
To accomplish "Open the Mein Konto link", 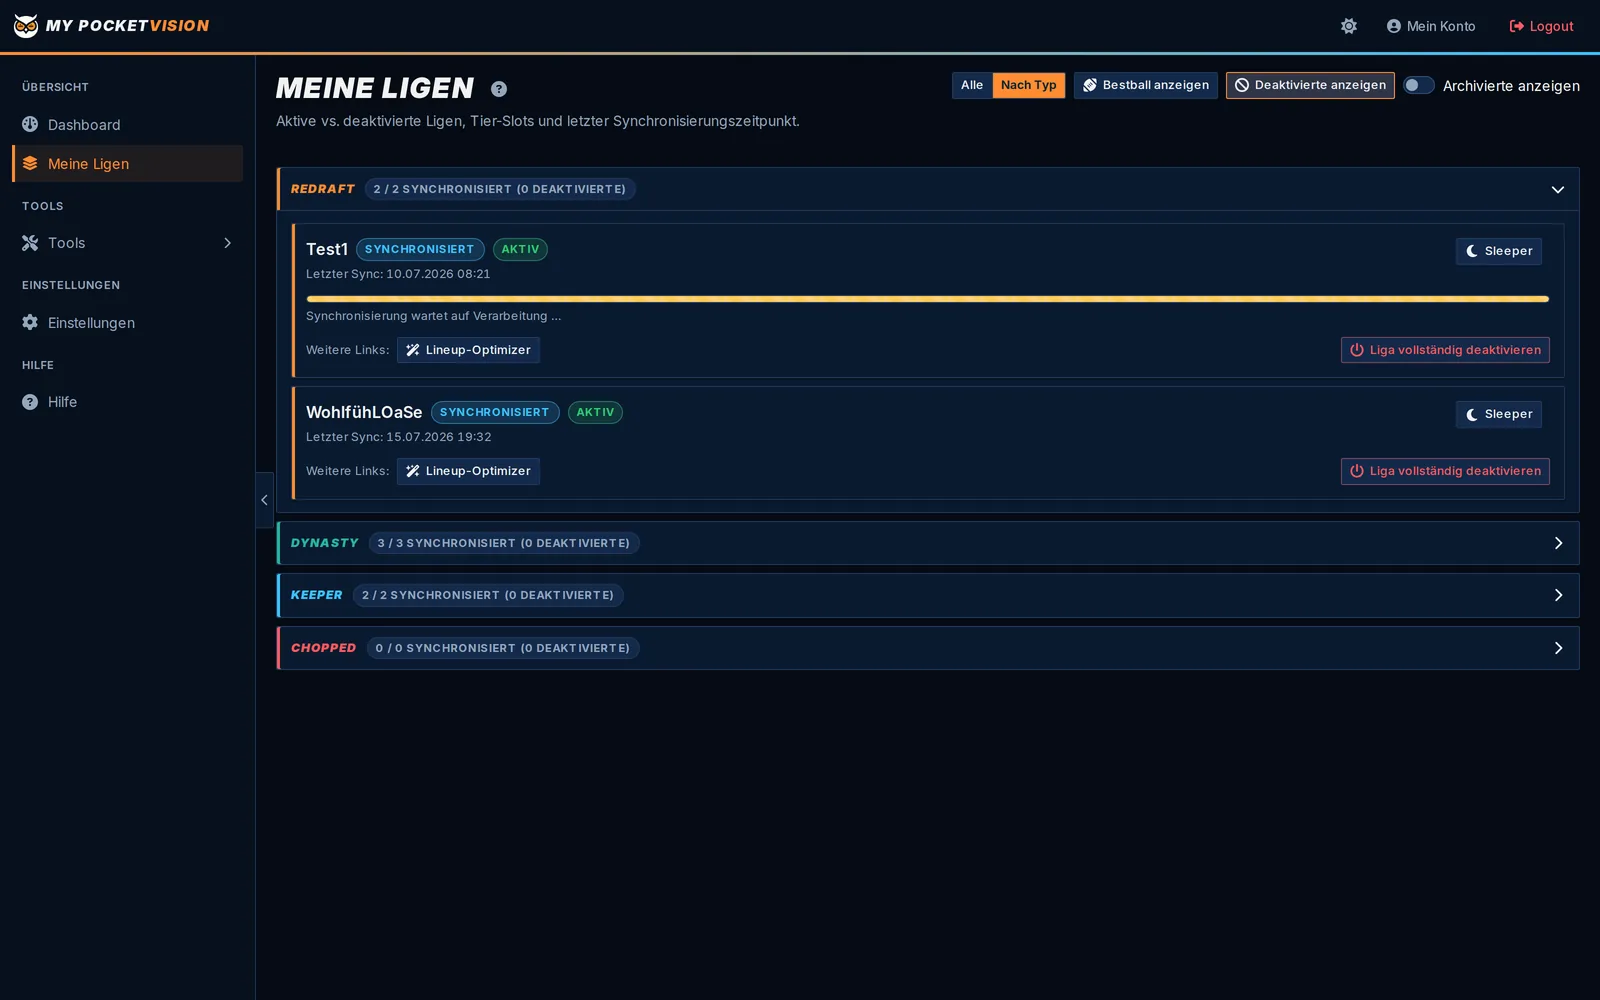I will (x=1431, y=26).
